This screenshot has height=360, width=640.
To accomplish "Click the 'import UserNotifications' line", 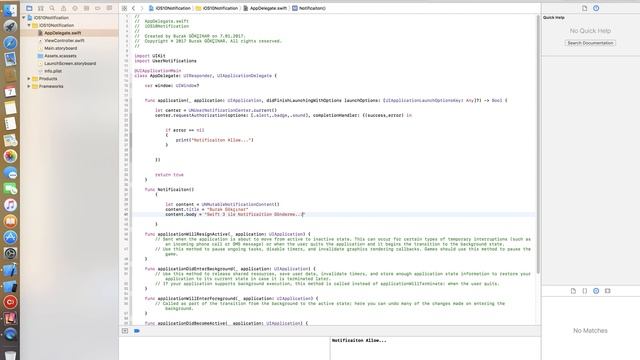I will point(165,61).
